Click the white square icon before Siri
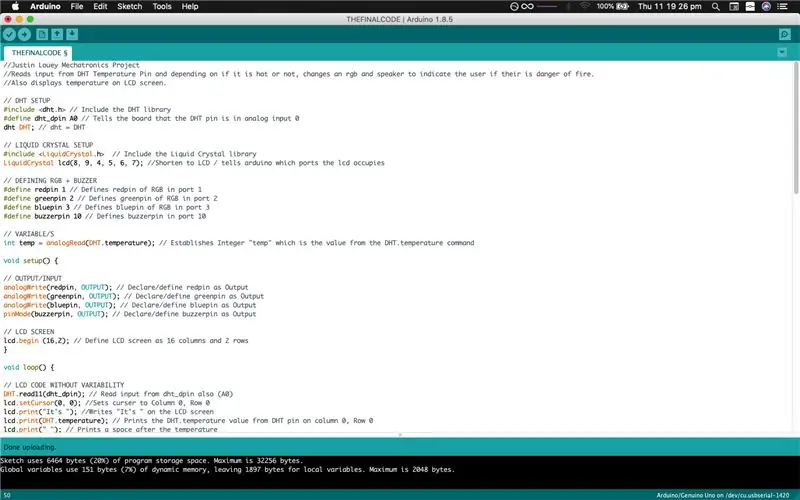 750,7
